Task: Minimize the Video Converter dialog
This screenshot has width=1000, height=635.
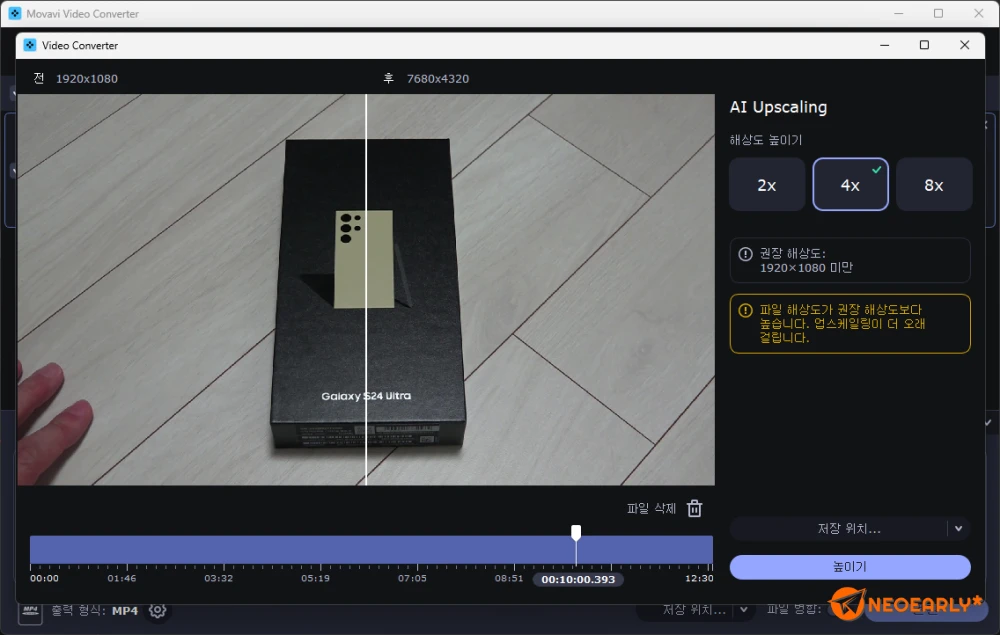Action: (885, 45)
